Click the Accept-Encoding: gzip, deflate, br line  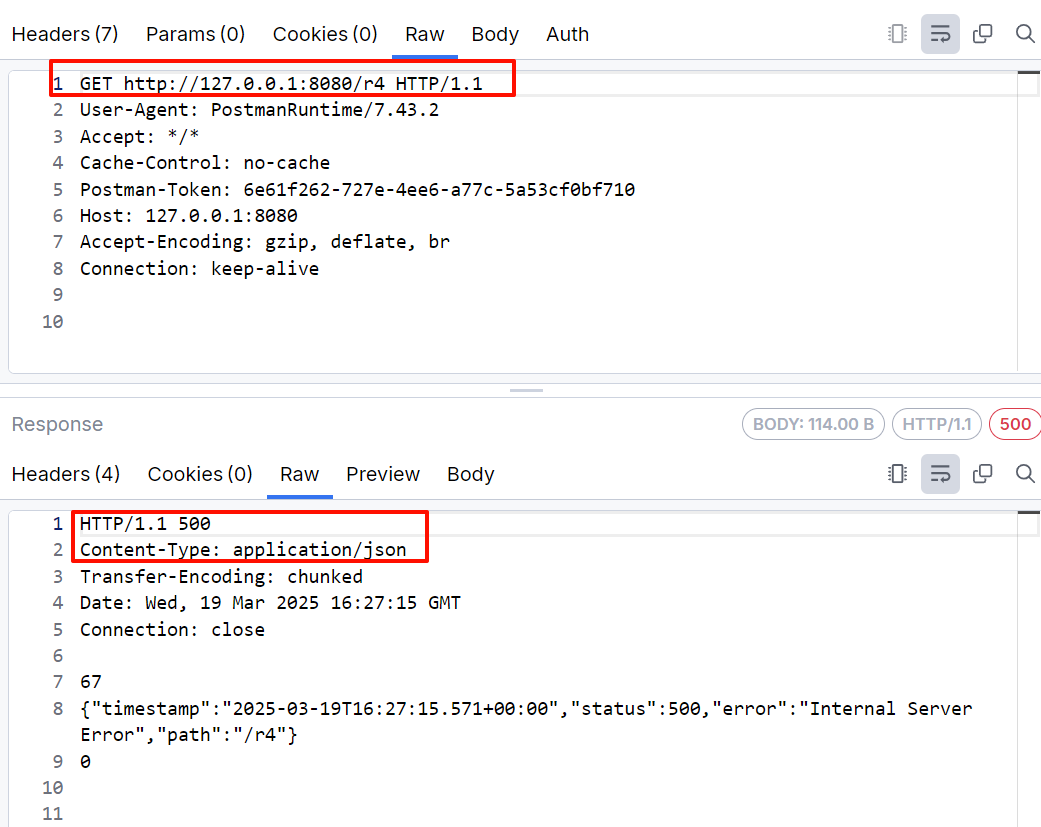coord(265,242)
